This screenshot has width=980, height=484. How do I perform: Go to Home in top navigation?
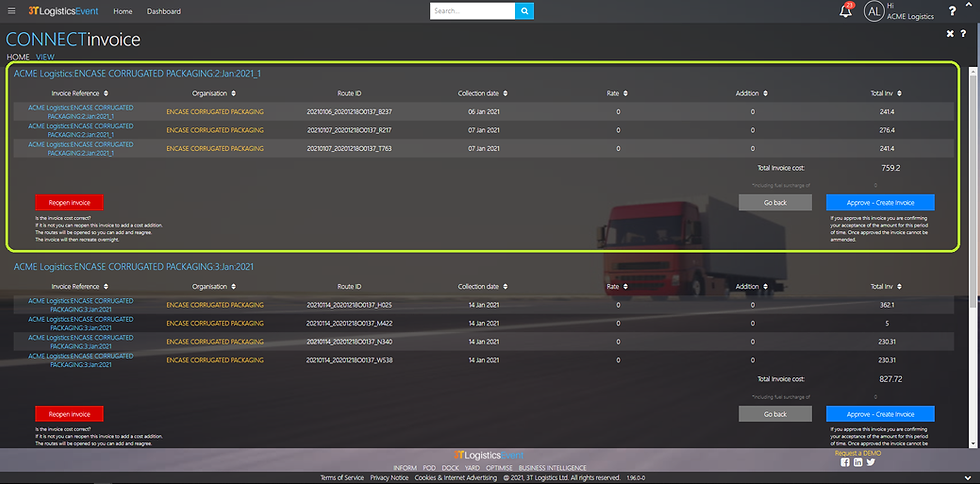tap(122, 11)
